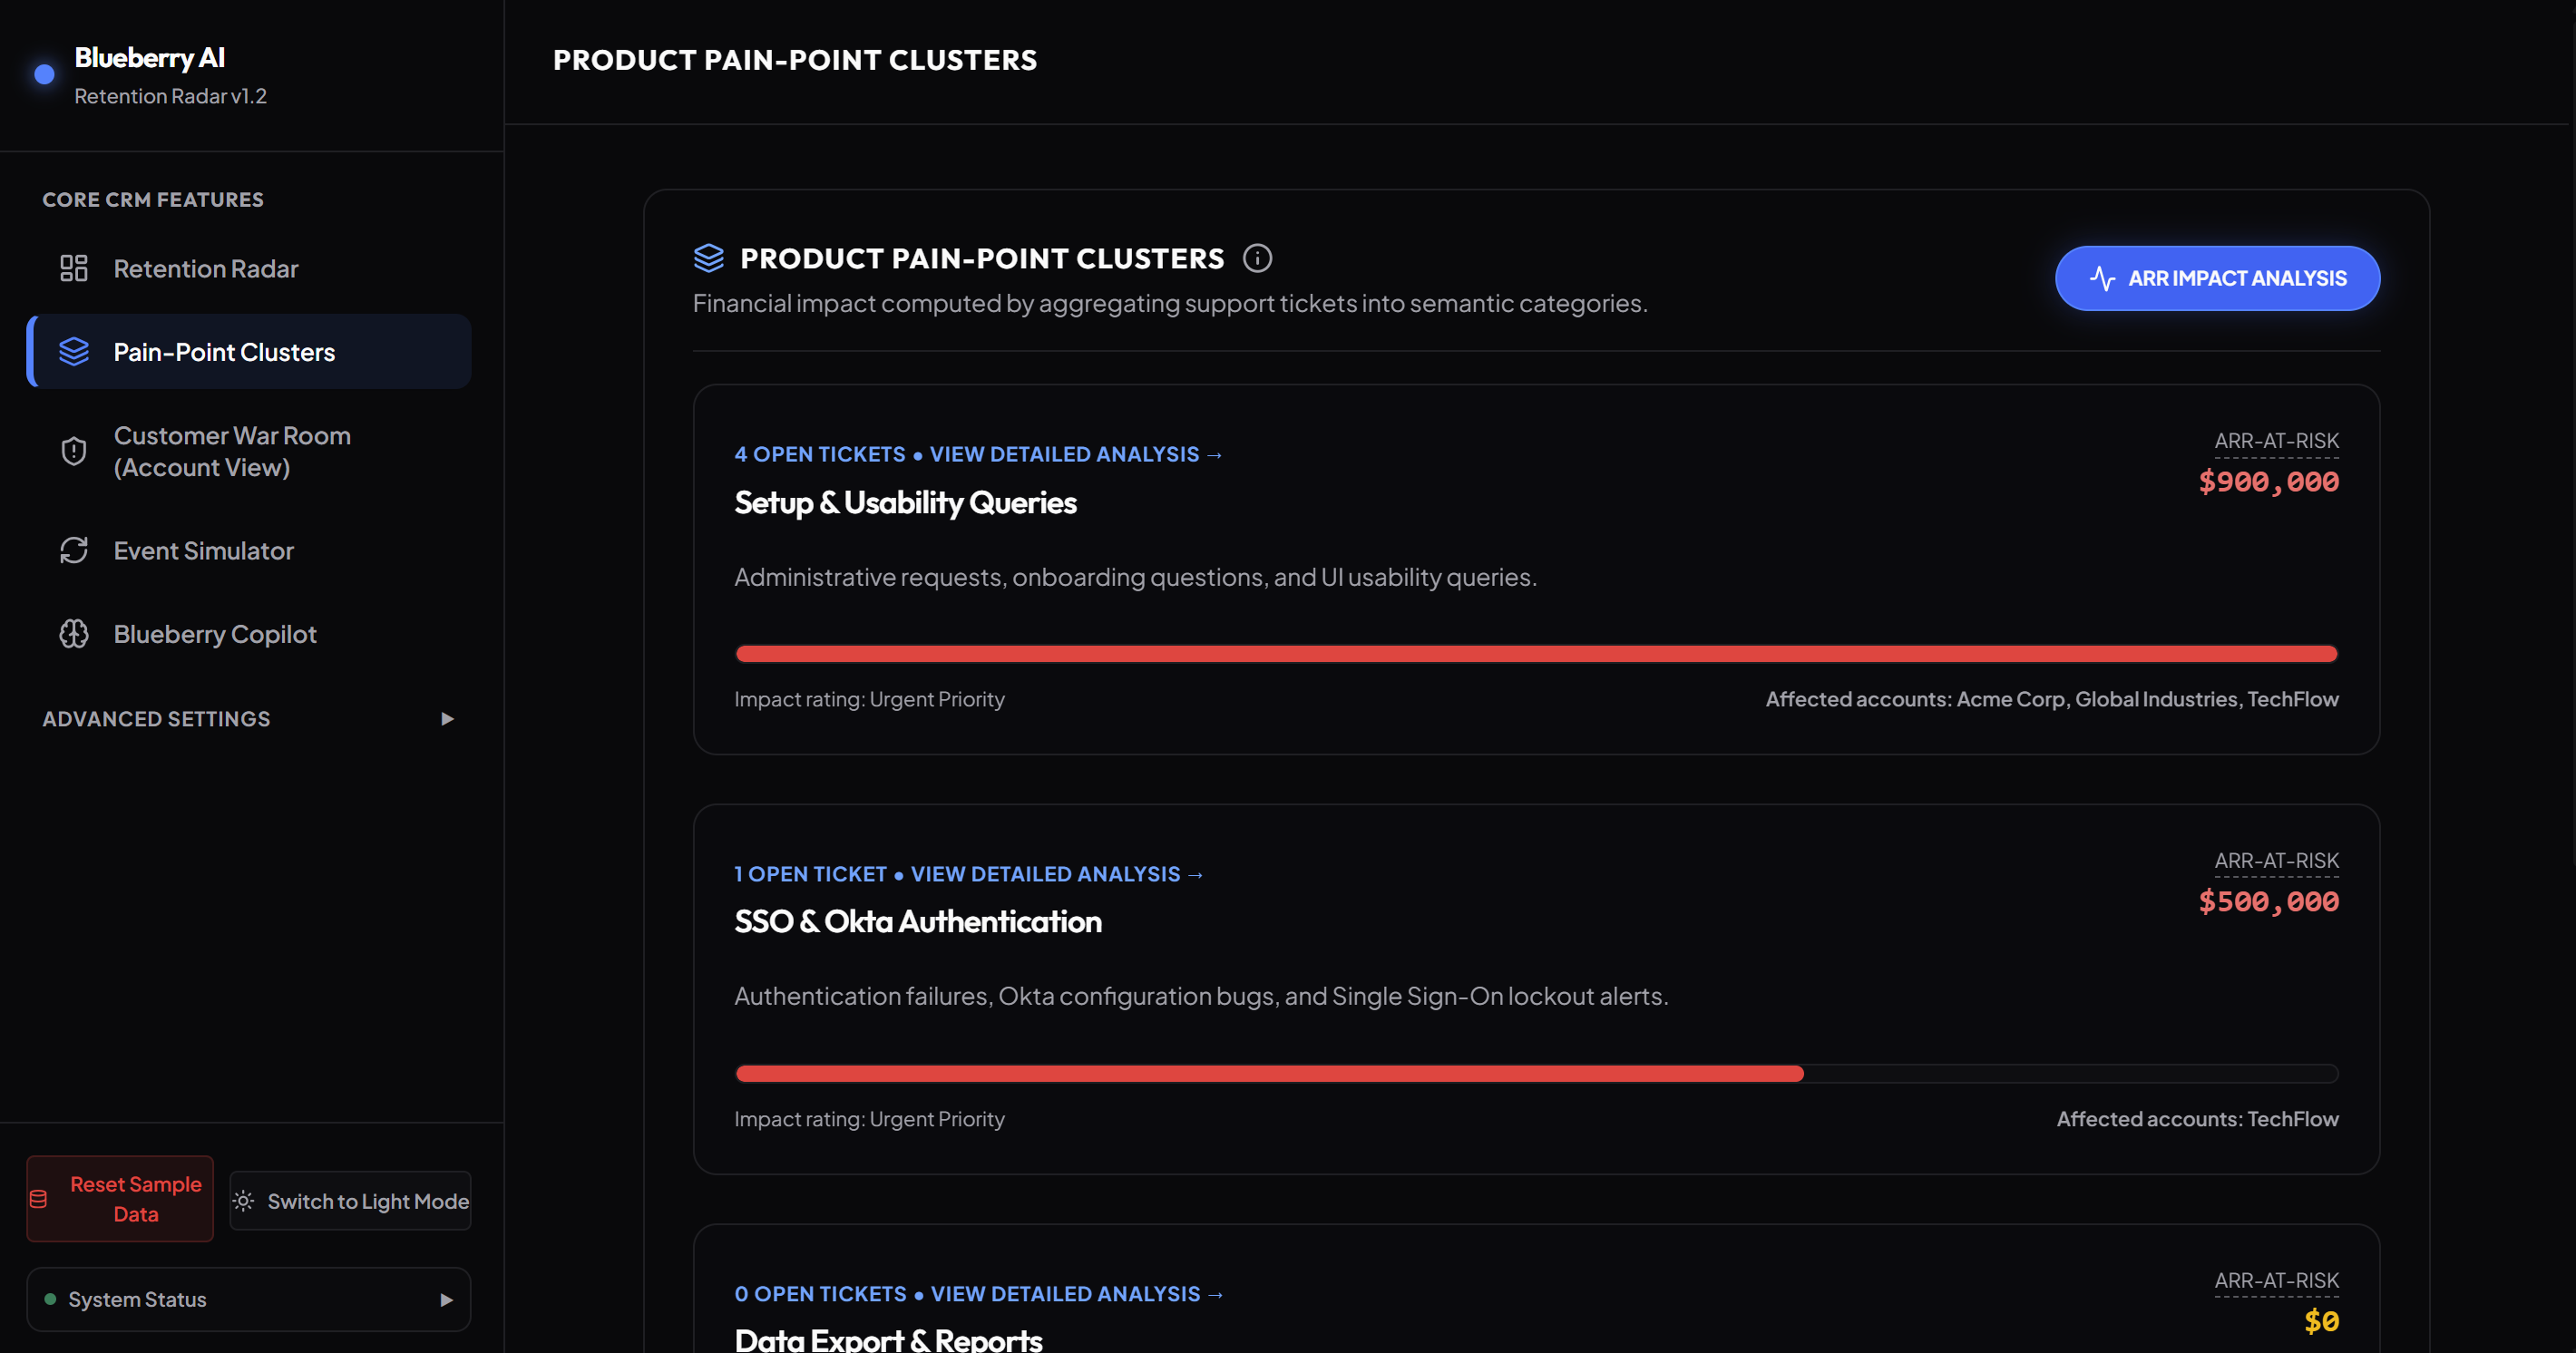Click the $900,000 ARR-at-risk value
Viewport: 2576px width, 1353px height.
(x=2268, y=482)
